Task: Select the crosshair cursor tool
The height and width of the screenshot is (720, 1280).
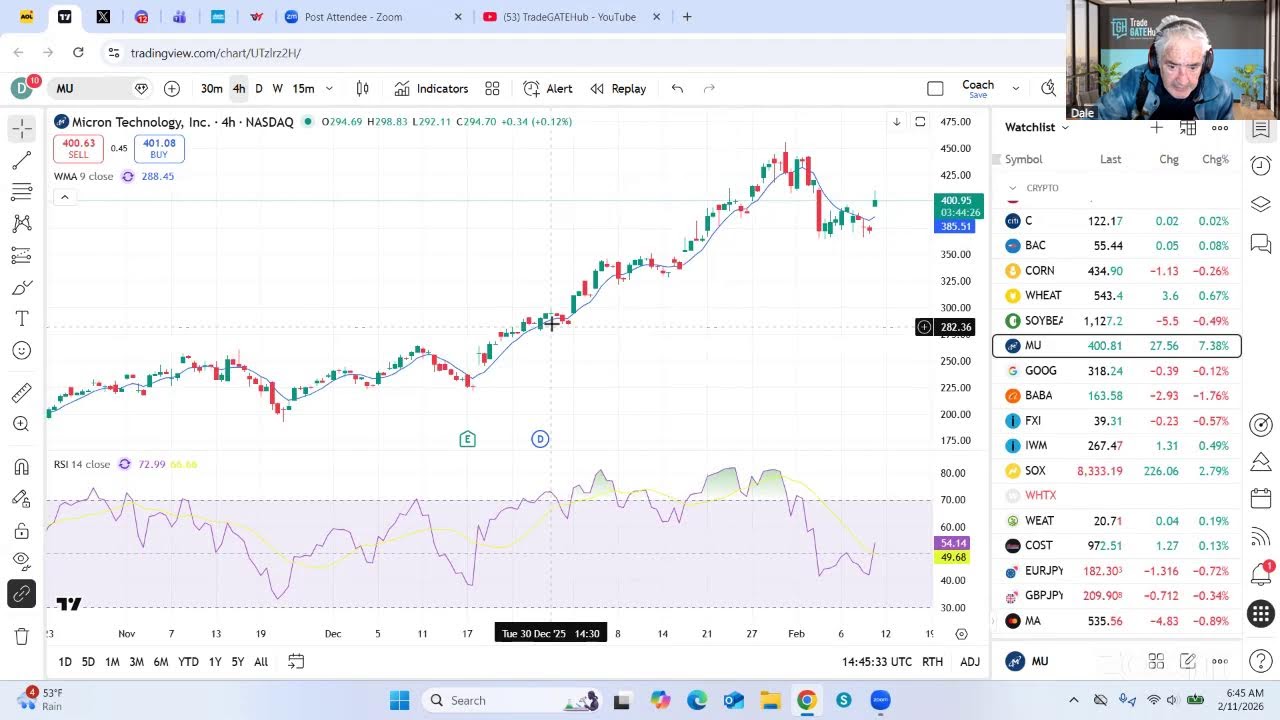Action: 22,128
